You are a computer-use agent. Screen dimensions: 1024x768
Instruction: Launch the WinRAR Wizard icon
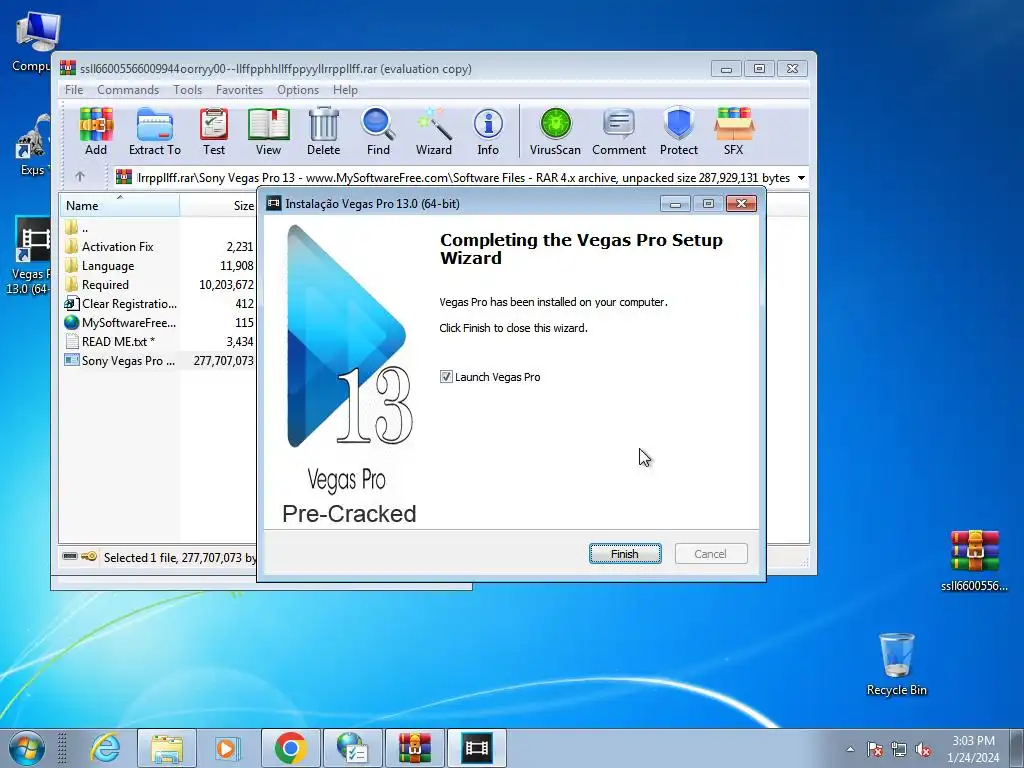pos(434,131)
